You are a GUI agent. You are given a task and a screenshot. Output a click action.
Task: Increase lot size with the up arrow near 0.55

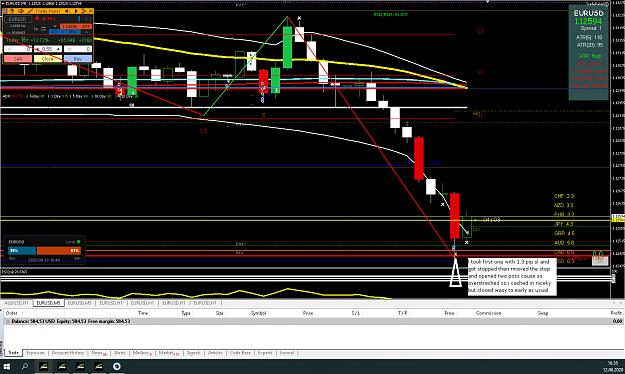coord(58,49)
